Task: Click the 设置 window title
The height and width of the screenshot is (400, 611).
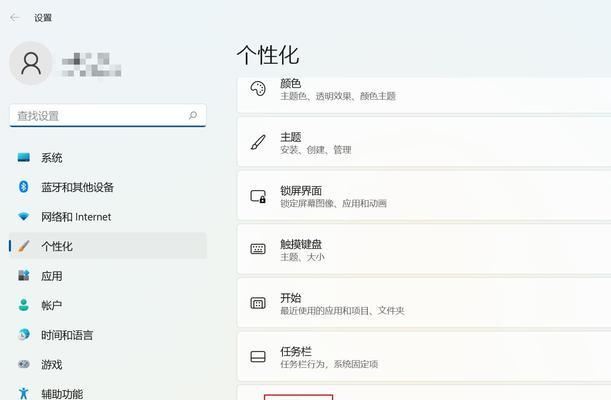Action: (x=43, y=18)
